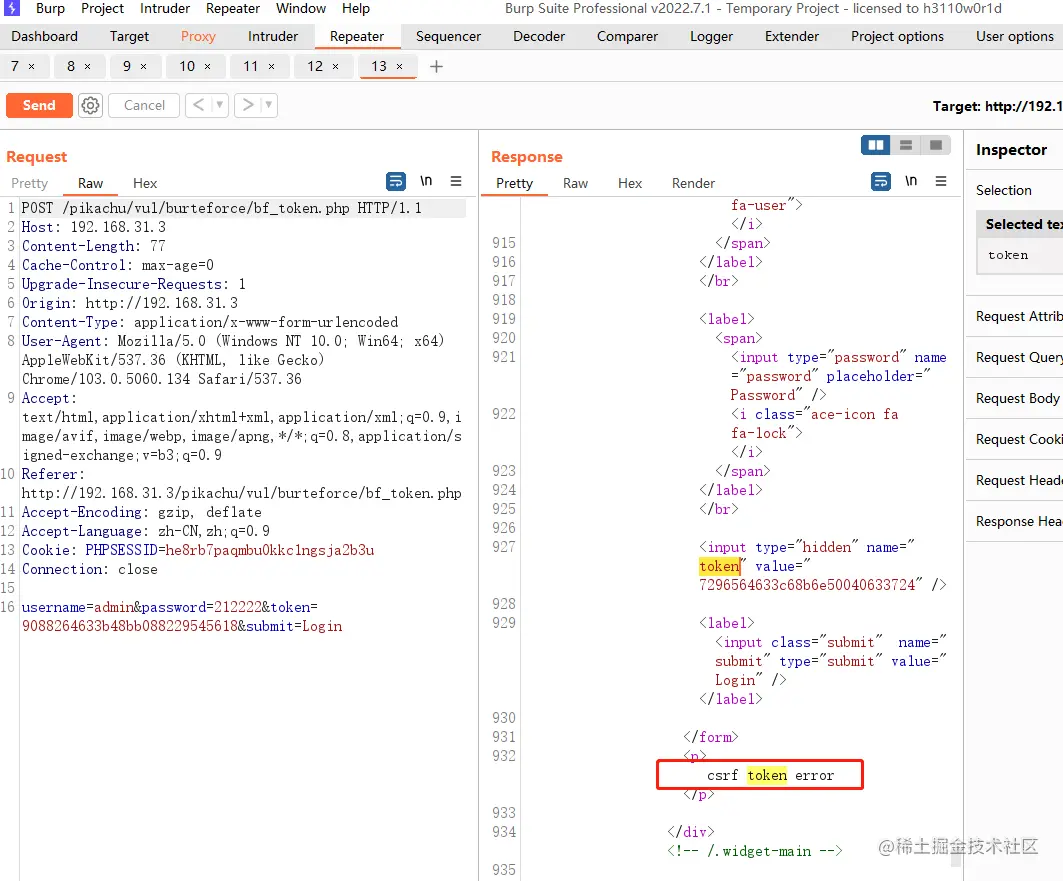Select top-bottom split layout icon
This screenshot has height=881, width=1063.
(906, 145)
